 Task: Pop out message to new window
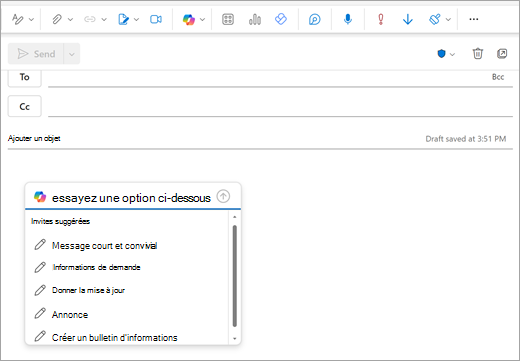pos(502,53)
